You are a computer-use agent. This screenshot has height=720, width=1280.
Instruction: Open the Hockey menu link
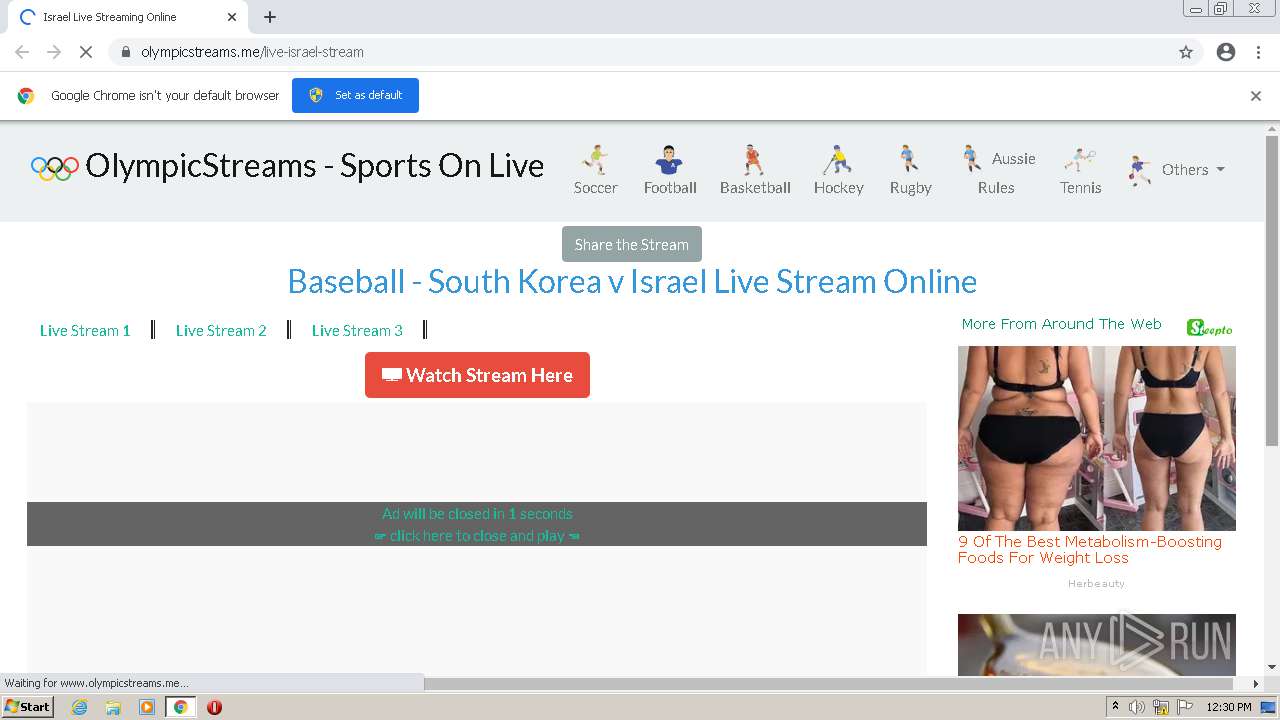[x=838, y=187]
